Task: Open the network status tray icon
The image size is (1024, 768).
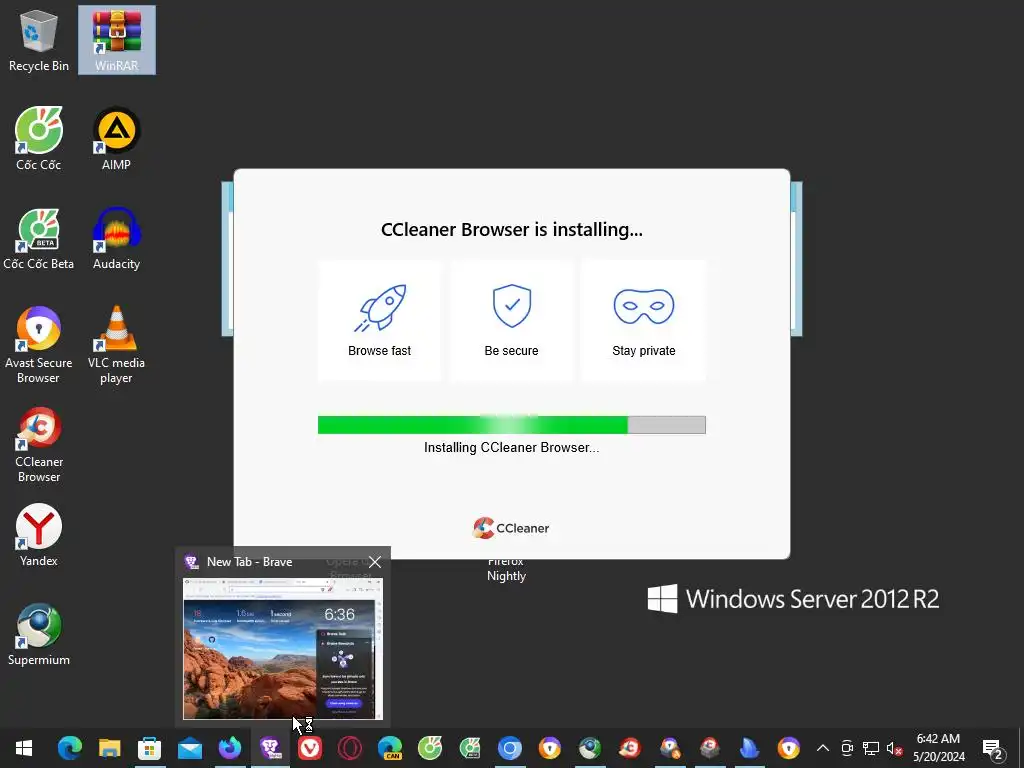Action: (871, 748)
